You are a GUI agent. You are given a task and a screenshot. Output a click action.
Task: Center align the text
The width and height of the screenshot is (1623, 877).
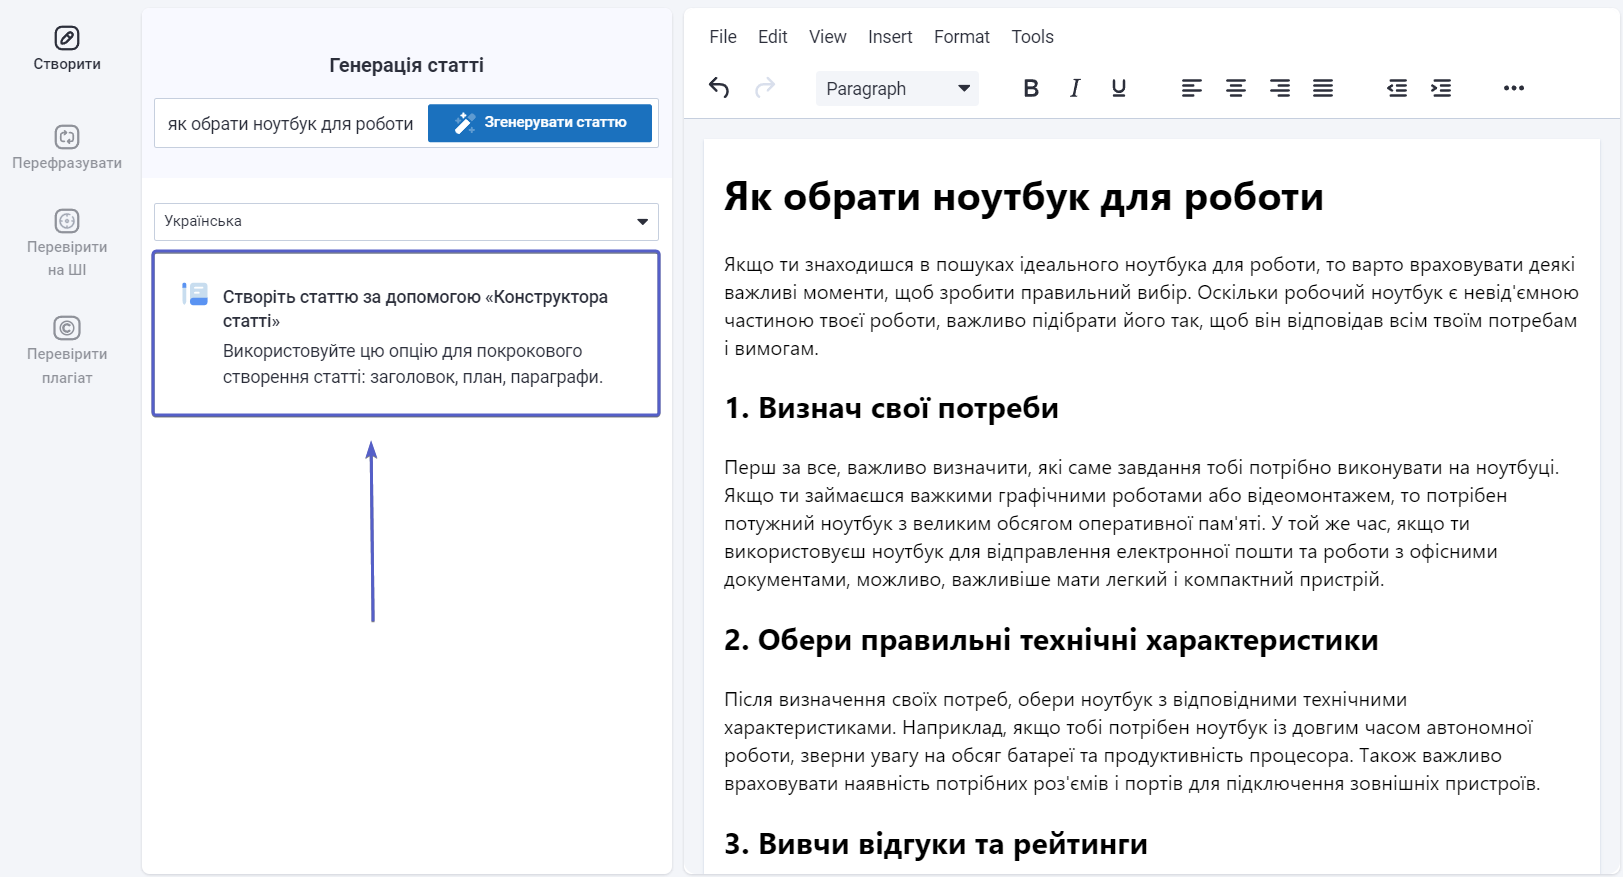tap(1236, 88)
